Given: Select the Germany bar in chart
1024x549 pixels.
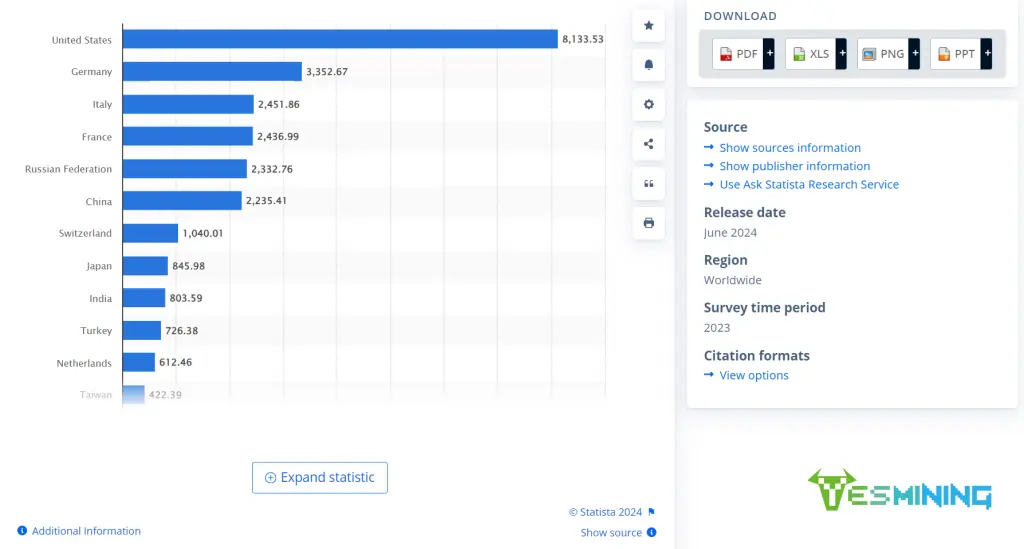Looking at the screenshot, I should pyautogui.click(x=212, y=72).
